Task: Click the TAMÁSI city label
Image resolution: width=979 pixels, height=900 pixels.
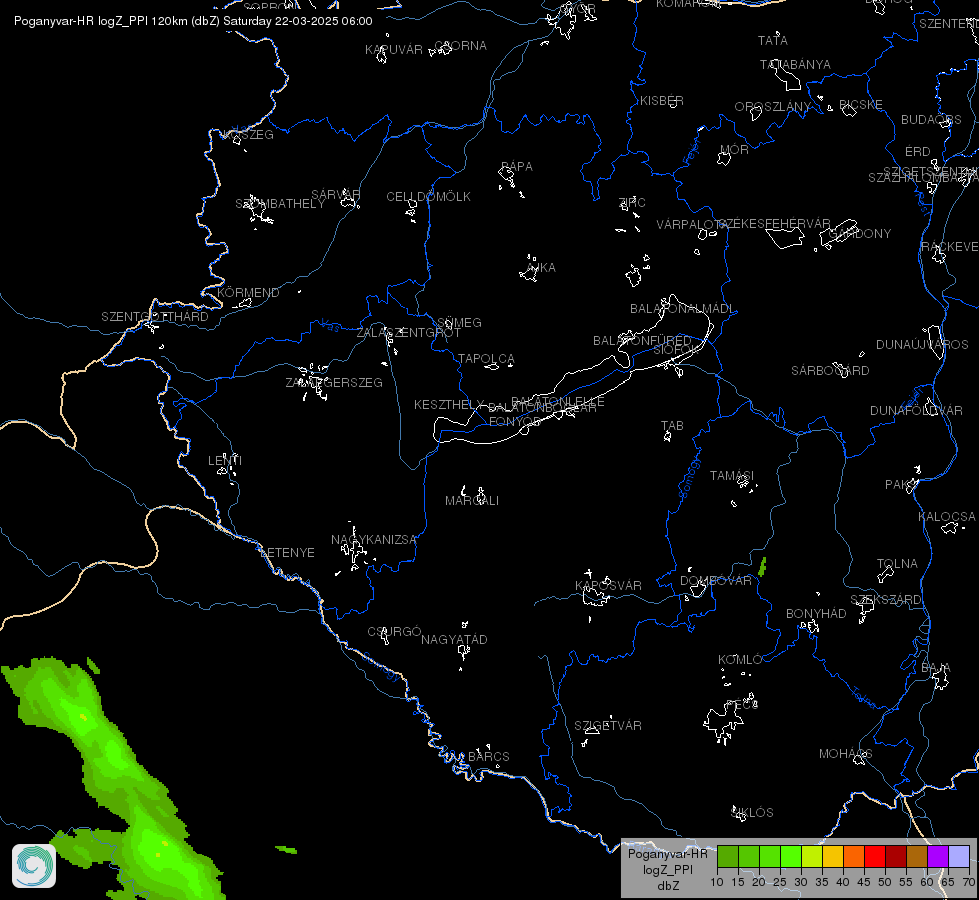Action: tap(732, 476)
